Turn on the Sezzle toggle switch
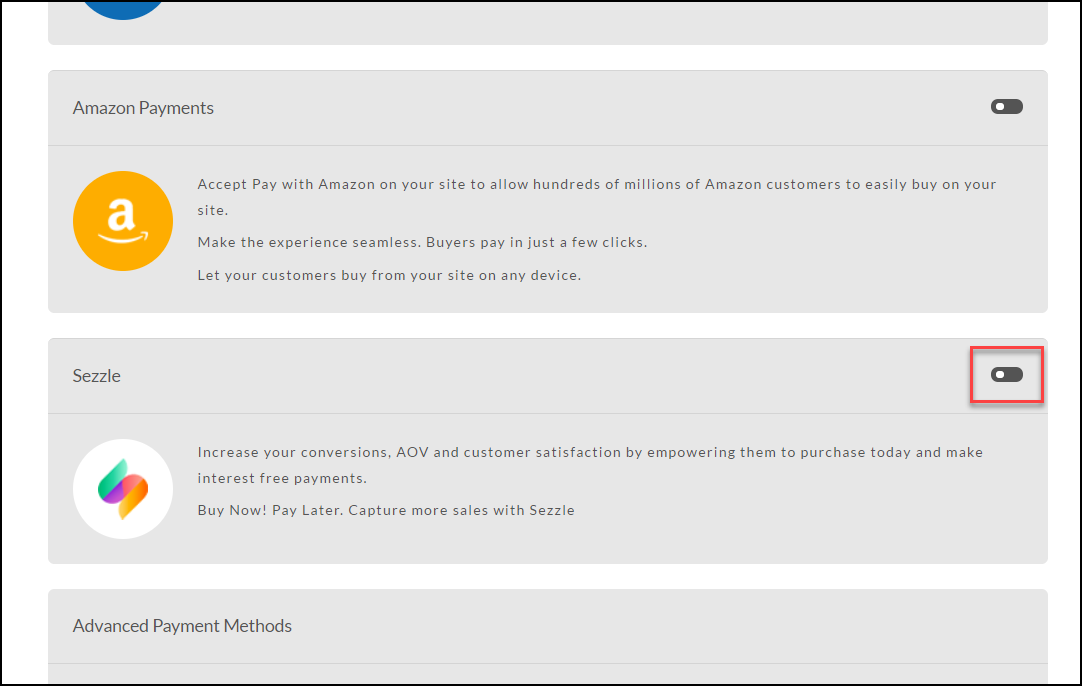Viewport: 1082px width, 686px height. 1007,375
